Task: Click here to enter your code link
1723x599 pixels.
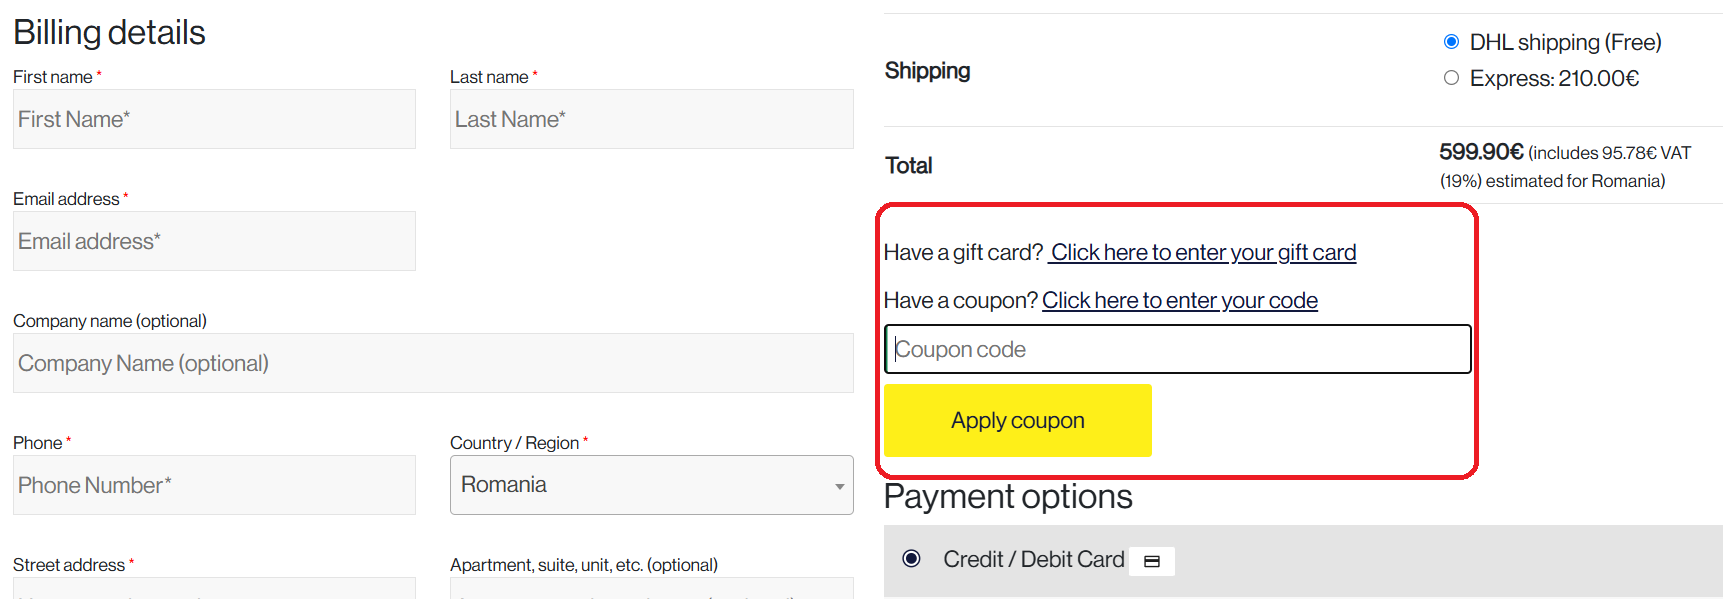Action: pyautogui.click(x=1179, y=301)
